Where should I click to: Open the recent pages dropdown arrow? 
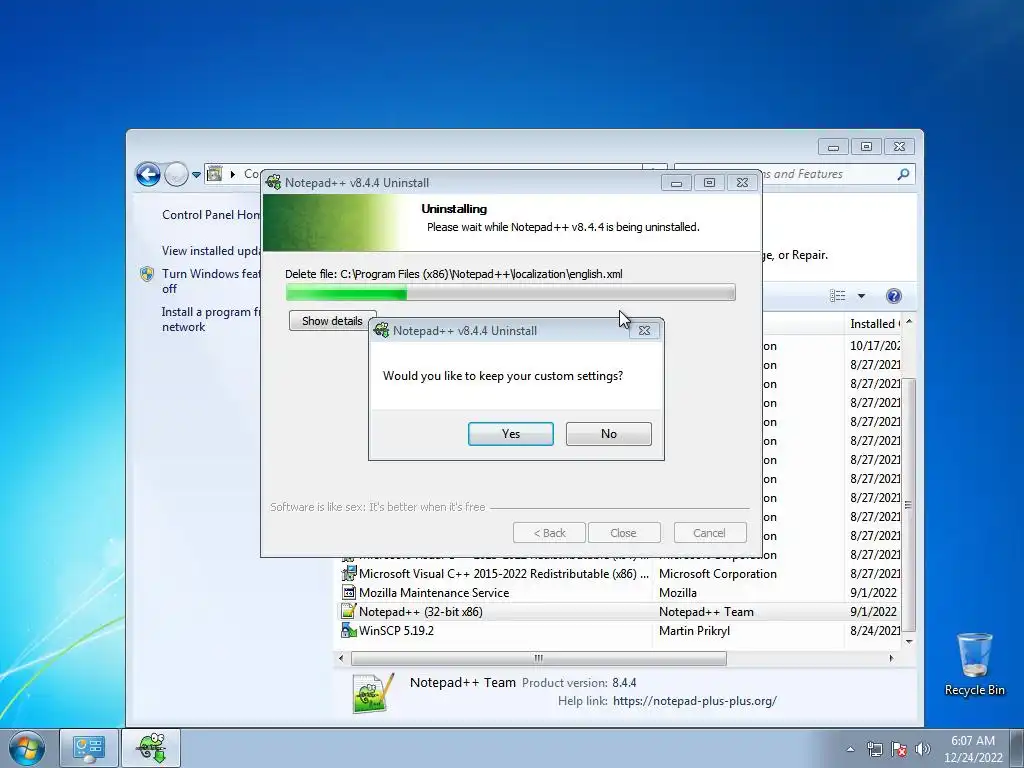196,175
